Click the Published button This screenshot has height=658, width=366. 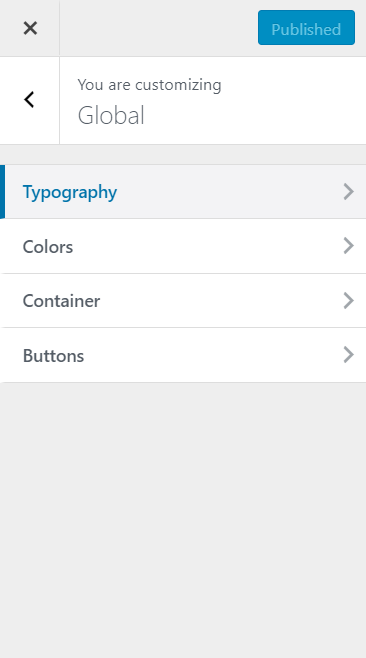click(306, 28)
